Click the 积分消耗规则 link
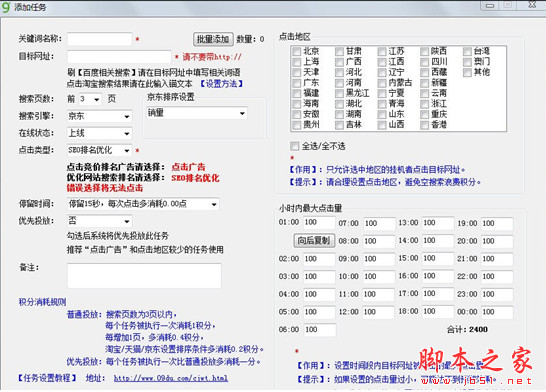The width and height of the screenshot is (546, 392). pos(42,302)
